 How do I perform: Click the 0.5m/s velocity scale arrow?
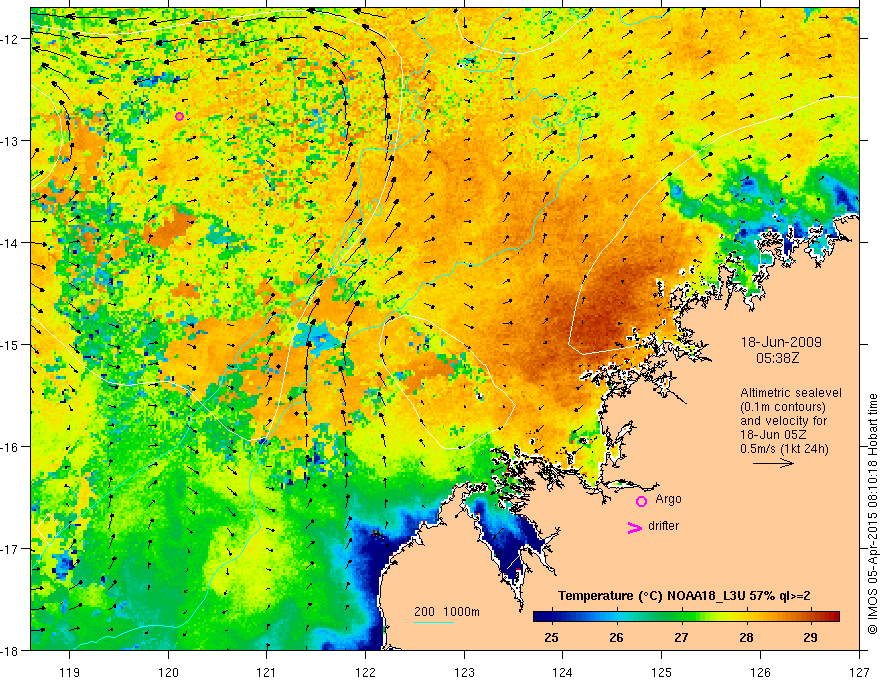(x=773, y=463)
